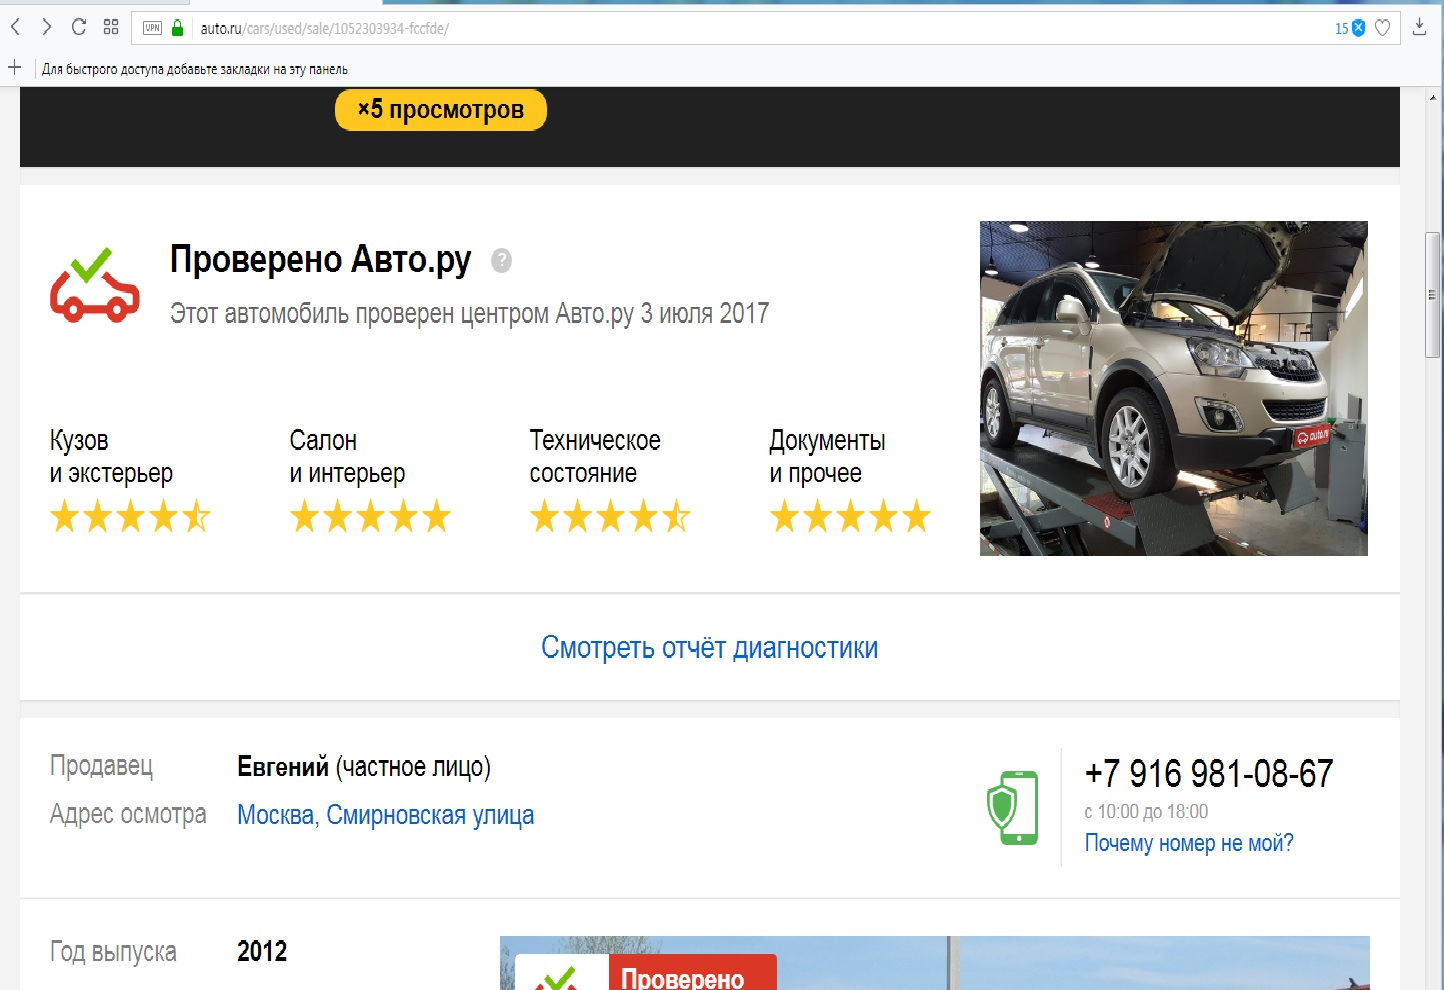Viewport: 1444px width, 990px height.
Task: Open the inspection photo of car on lift
Action: click(x=1174, y=388)
